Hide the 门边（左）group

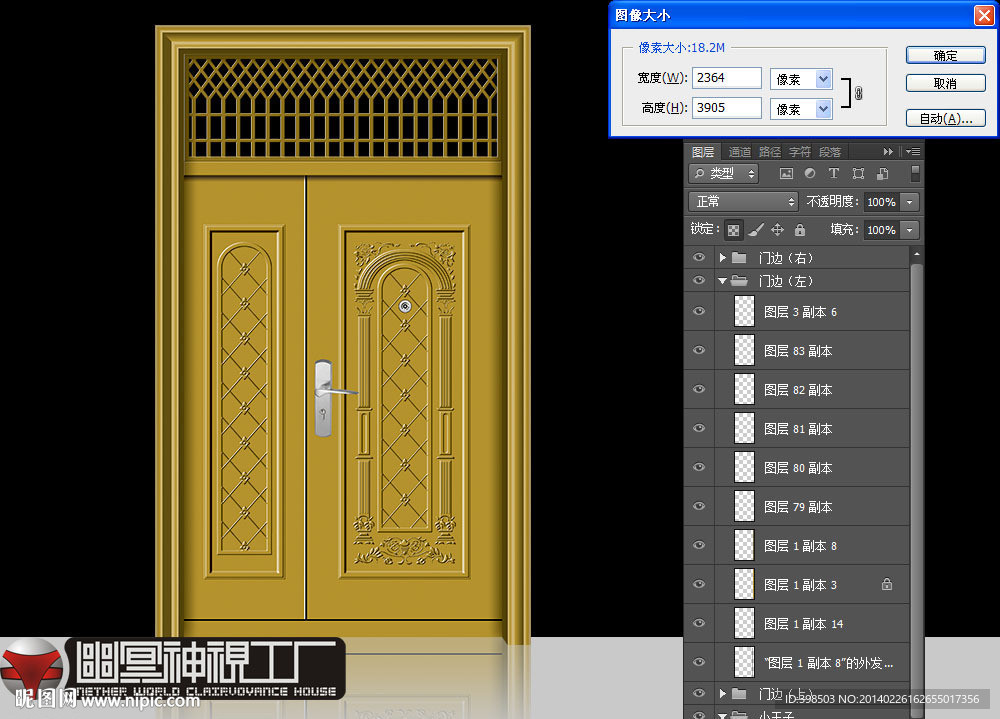click(x=699, y=281)
